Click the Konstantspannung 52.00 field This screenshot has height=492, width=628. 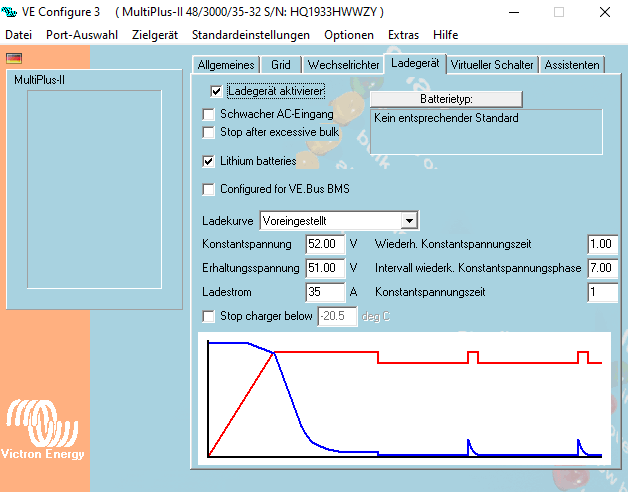point(325,244)
